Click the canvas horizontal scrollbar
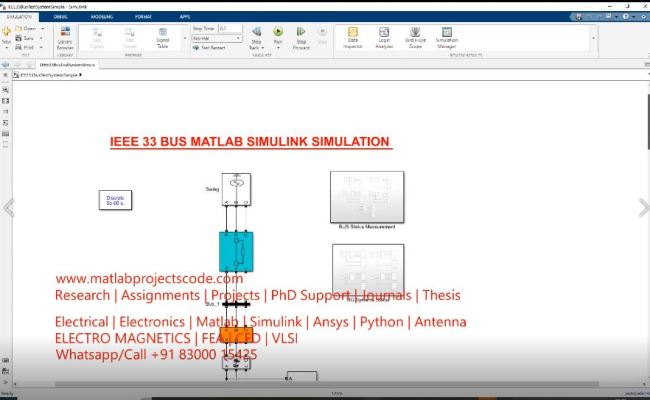The height and width of the screenshot is (400, 650). (x=327, y=384)
